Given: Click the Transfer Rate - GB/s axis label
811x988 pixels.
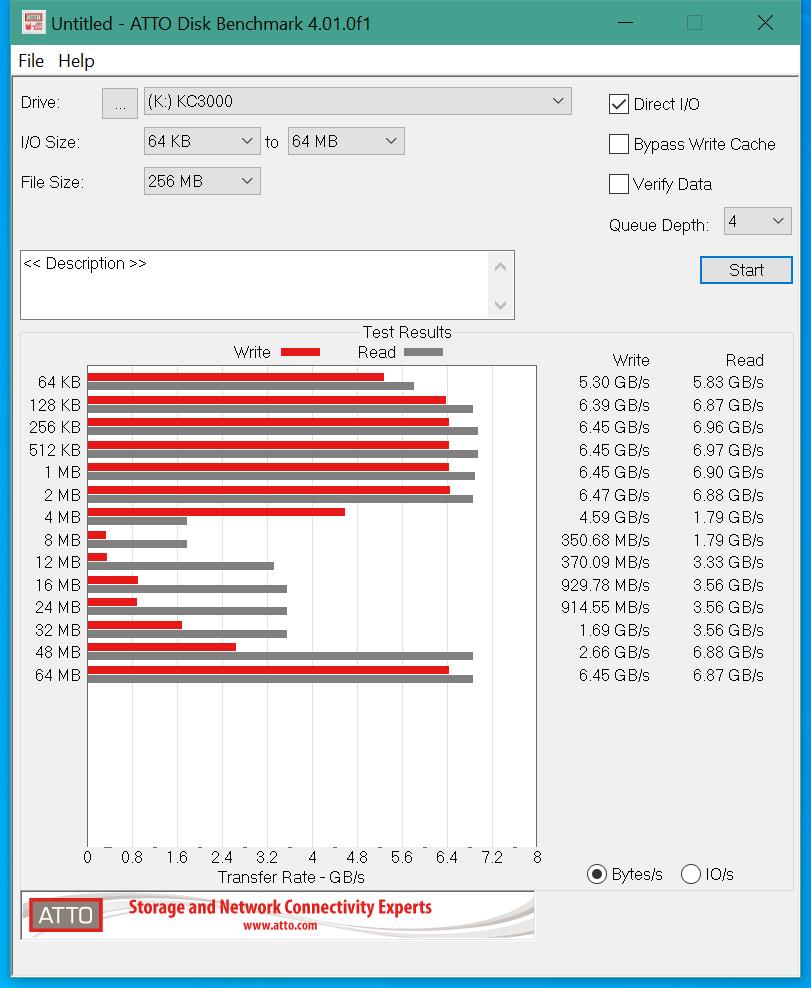Looking at the screenshot, I should pyautogui.click(x=291, y=877).
